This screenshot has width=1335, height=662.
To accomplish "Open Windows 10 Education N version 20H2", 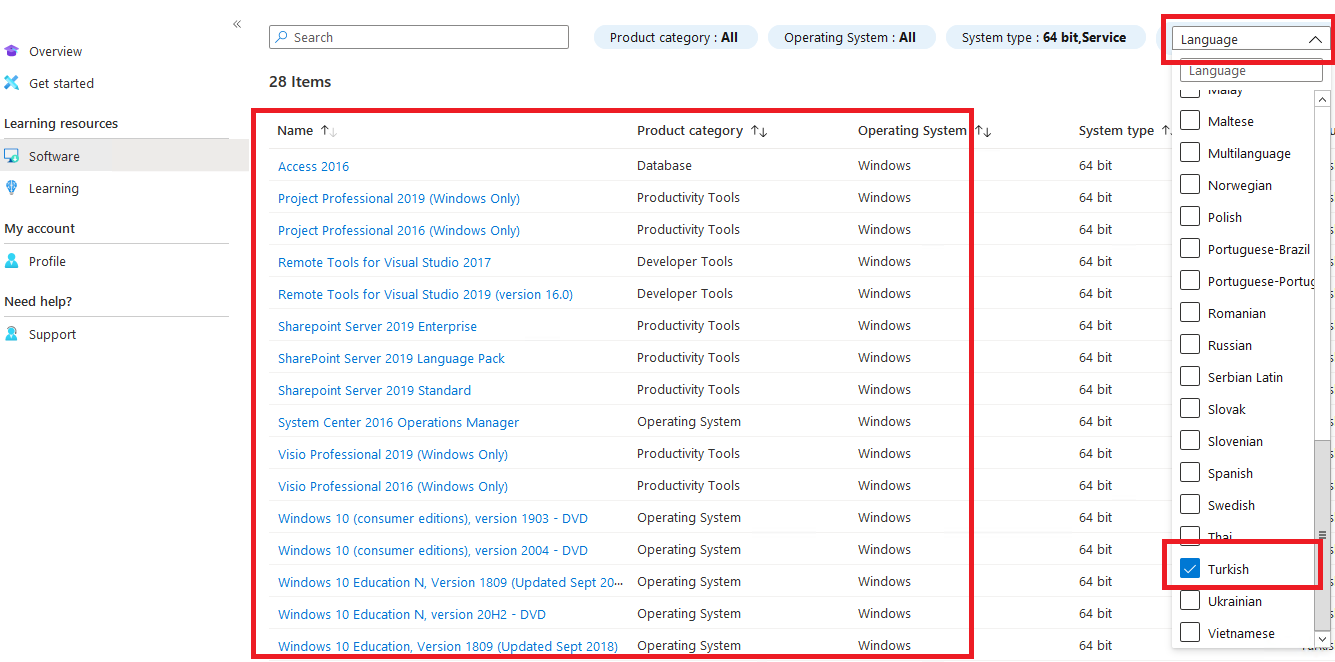I will click(412, 614).
